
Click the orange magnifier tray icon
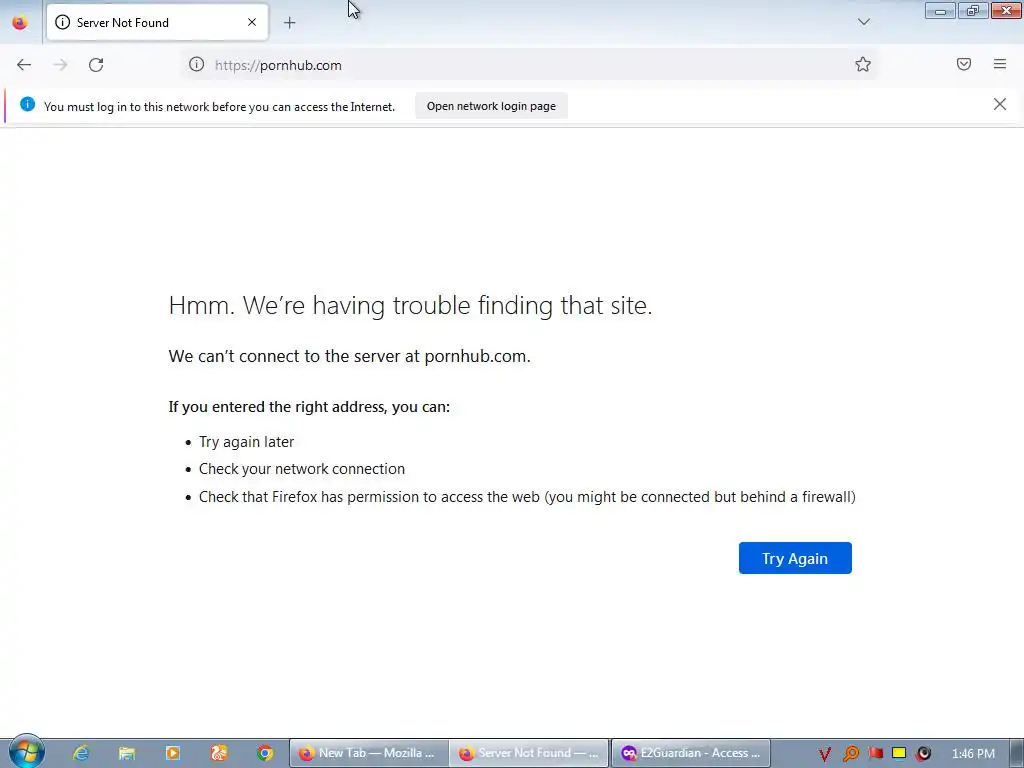(850, 754)
